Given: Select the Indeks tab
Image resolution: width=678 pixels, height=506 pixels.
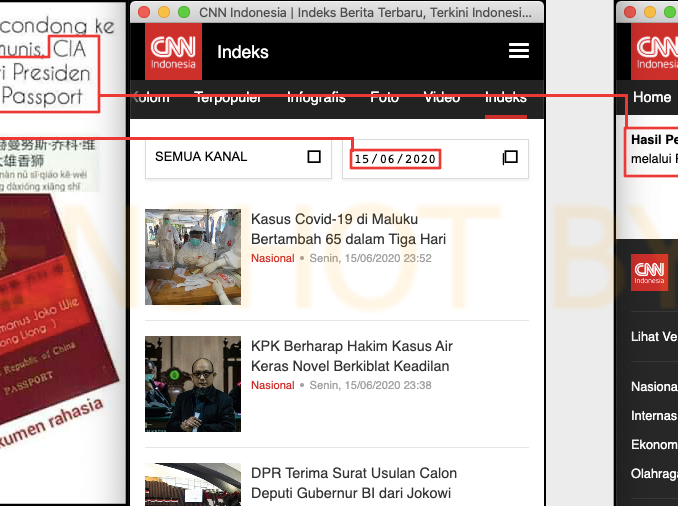Looking at the screenshot, I should tap(505, 97).
